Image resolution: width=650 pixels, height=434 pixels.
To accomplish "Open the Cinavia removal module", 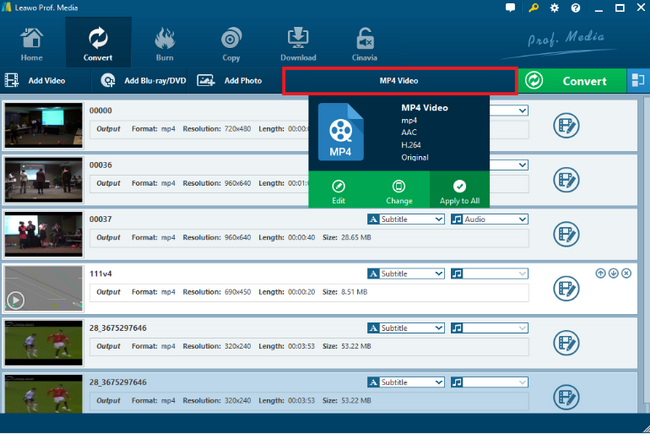I will tap(366, 42).
